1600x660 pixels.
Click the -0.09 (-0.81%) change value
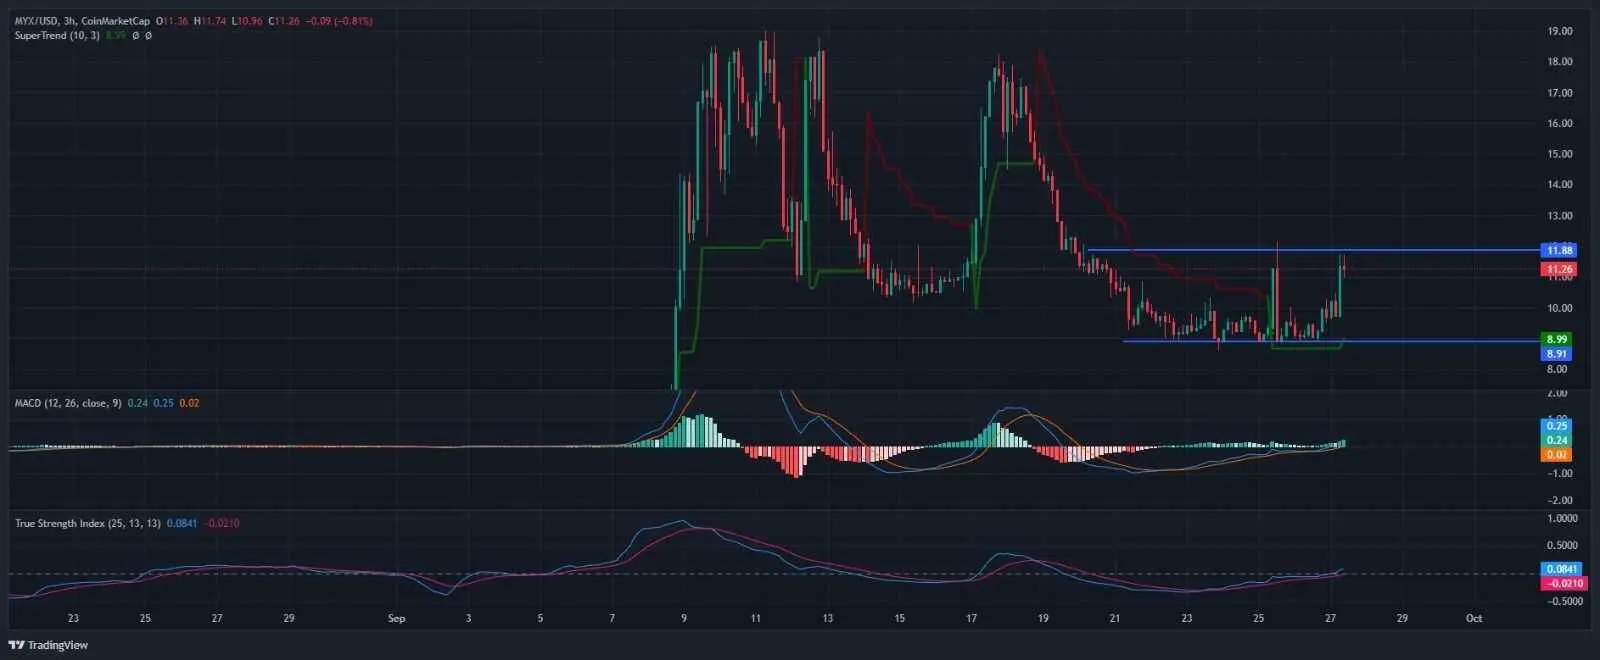[338, 21]
